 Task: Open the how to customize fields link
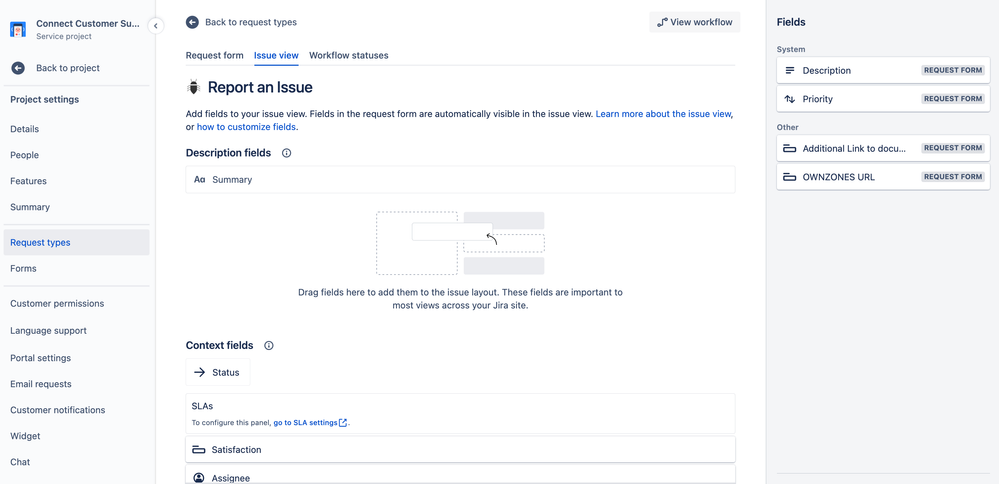click(x=246, y=127)
